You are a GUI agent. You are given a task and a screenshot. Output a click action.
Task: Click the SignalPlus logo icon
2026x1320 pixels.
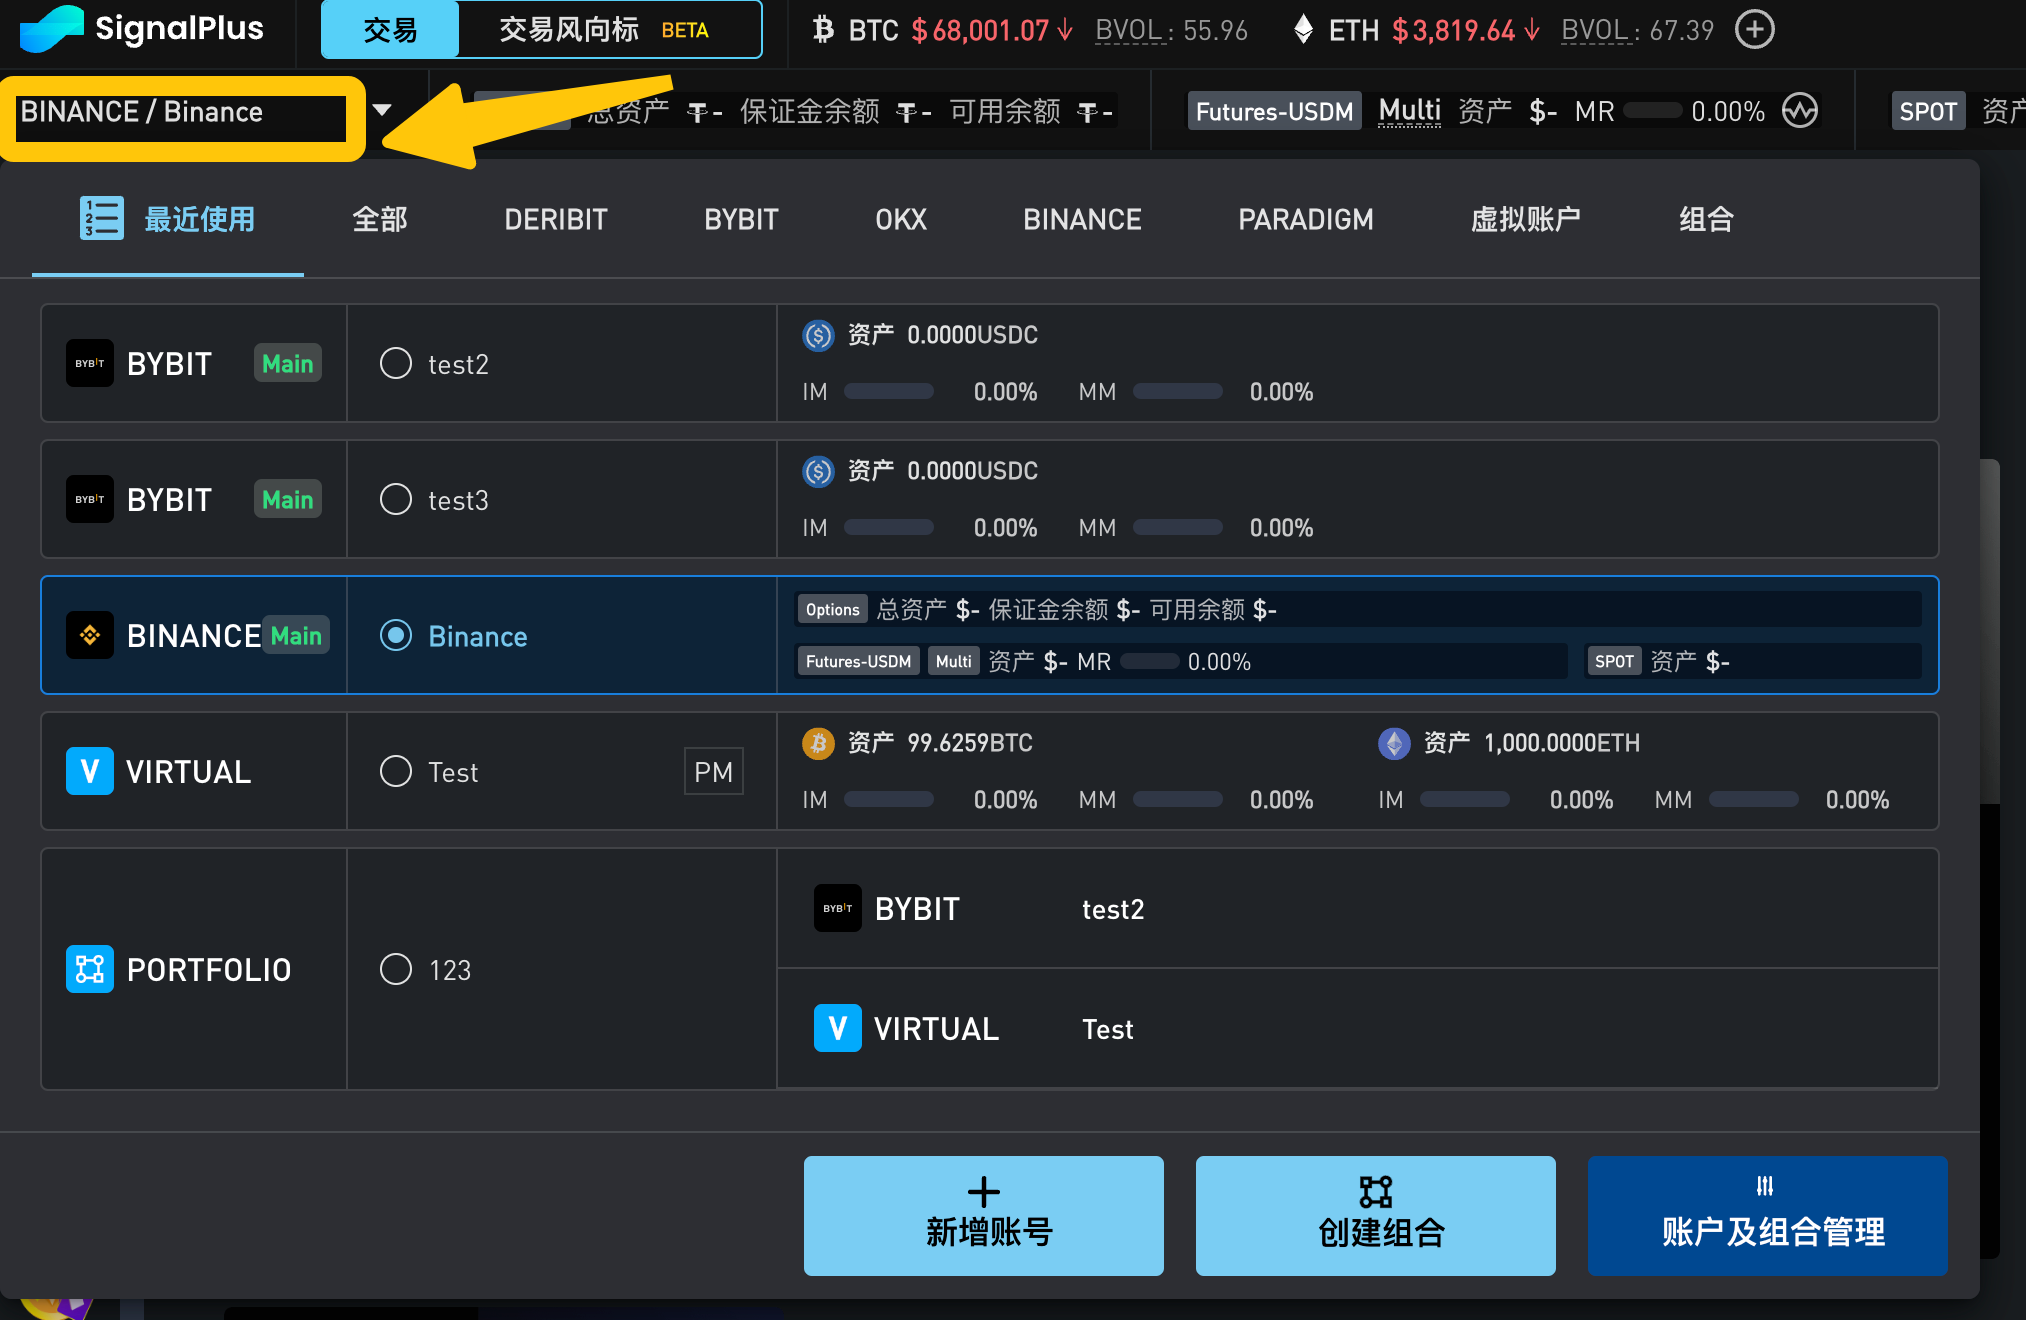51,28
